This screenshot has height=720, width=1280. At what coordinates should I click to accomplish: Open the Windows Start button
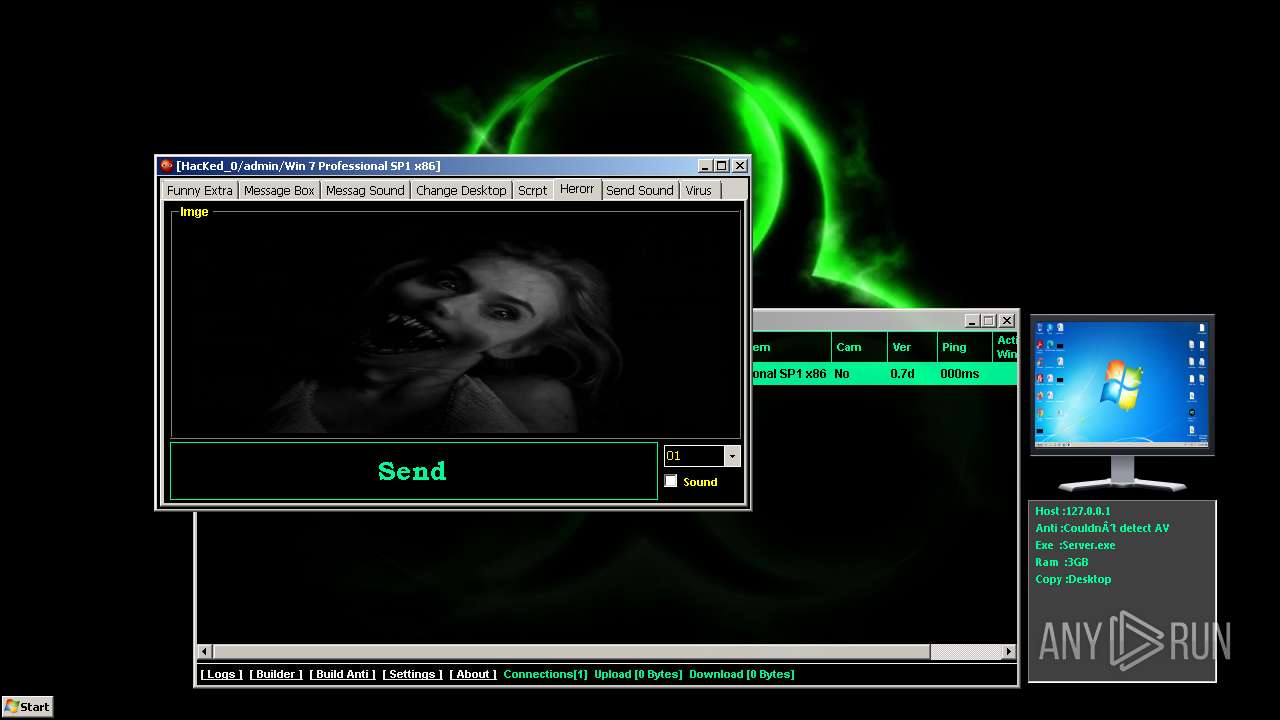(x=27, y=706)
